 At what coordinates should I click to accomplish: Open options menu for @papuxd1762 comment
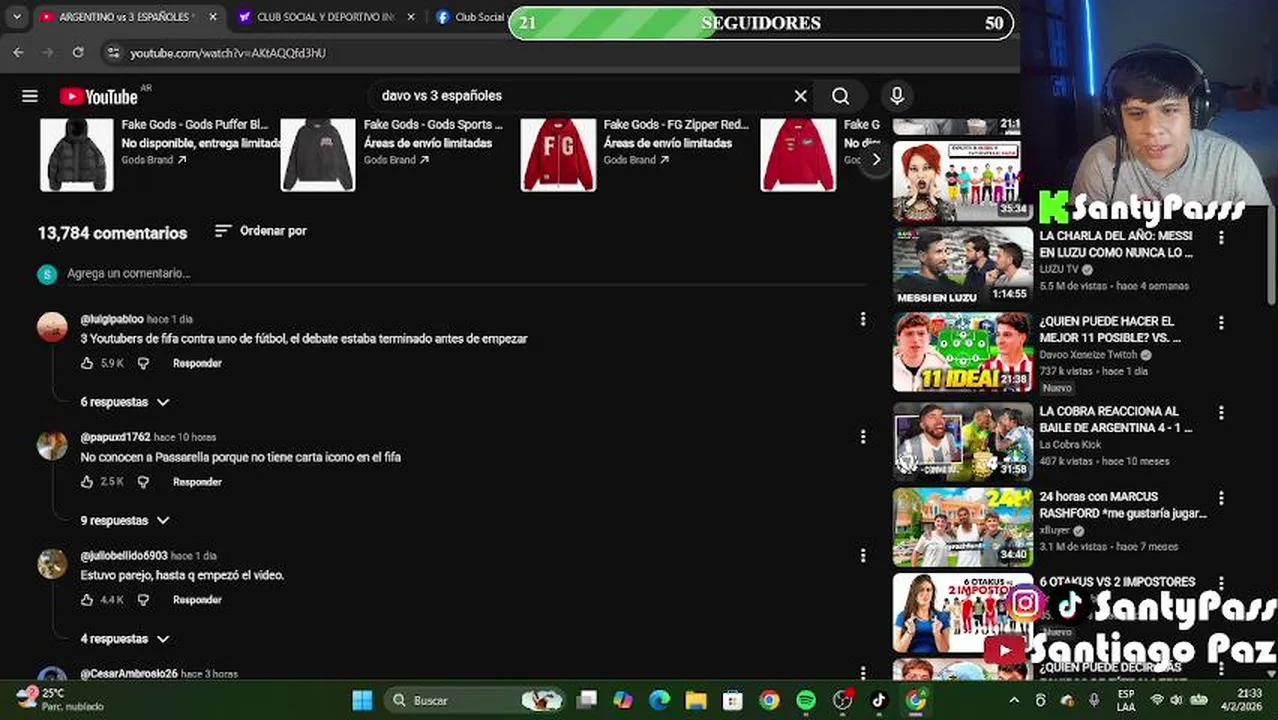pyautogui.click(x=863, y=437)
